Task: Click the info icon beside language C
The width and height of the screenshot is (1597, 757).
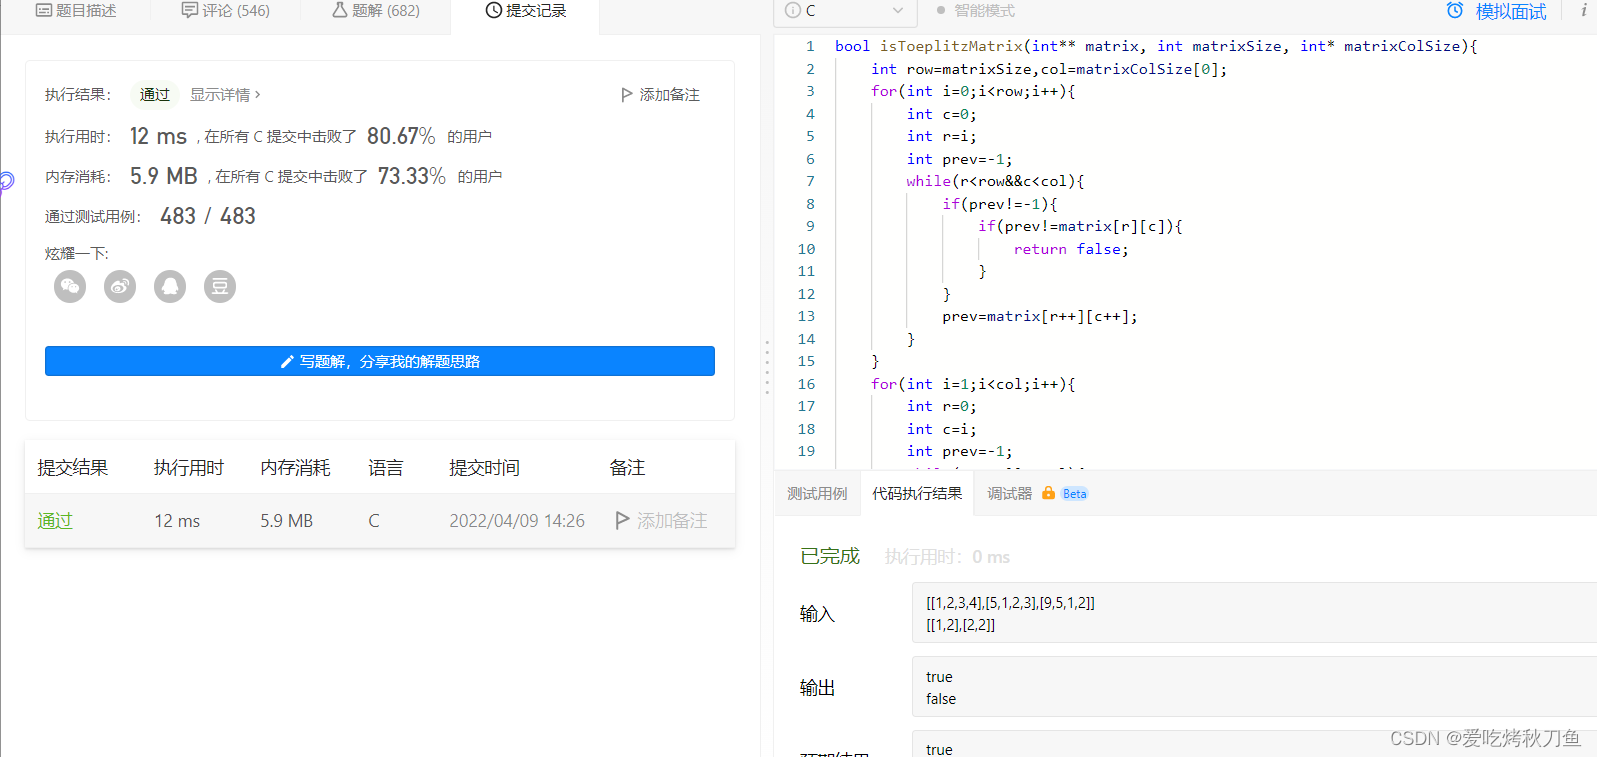Action: (793, 10)
